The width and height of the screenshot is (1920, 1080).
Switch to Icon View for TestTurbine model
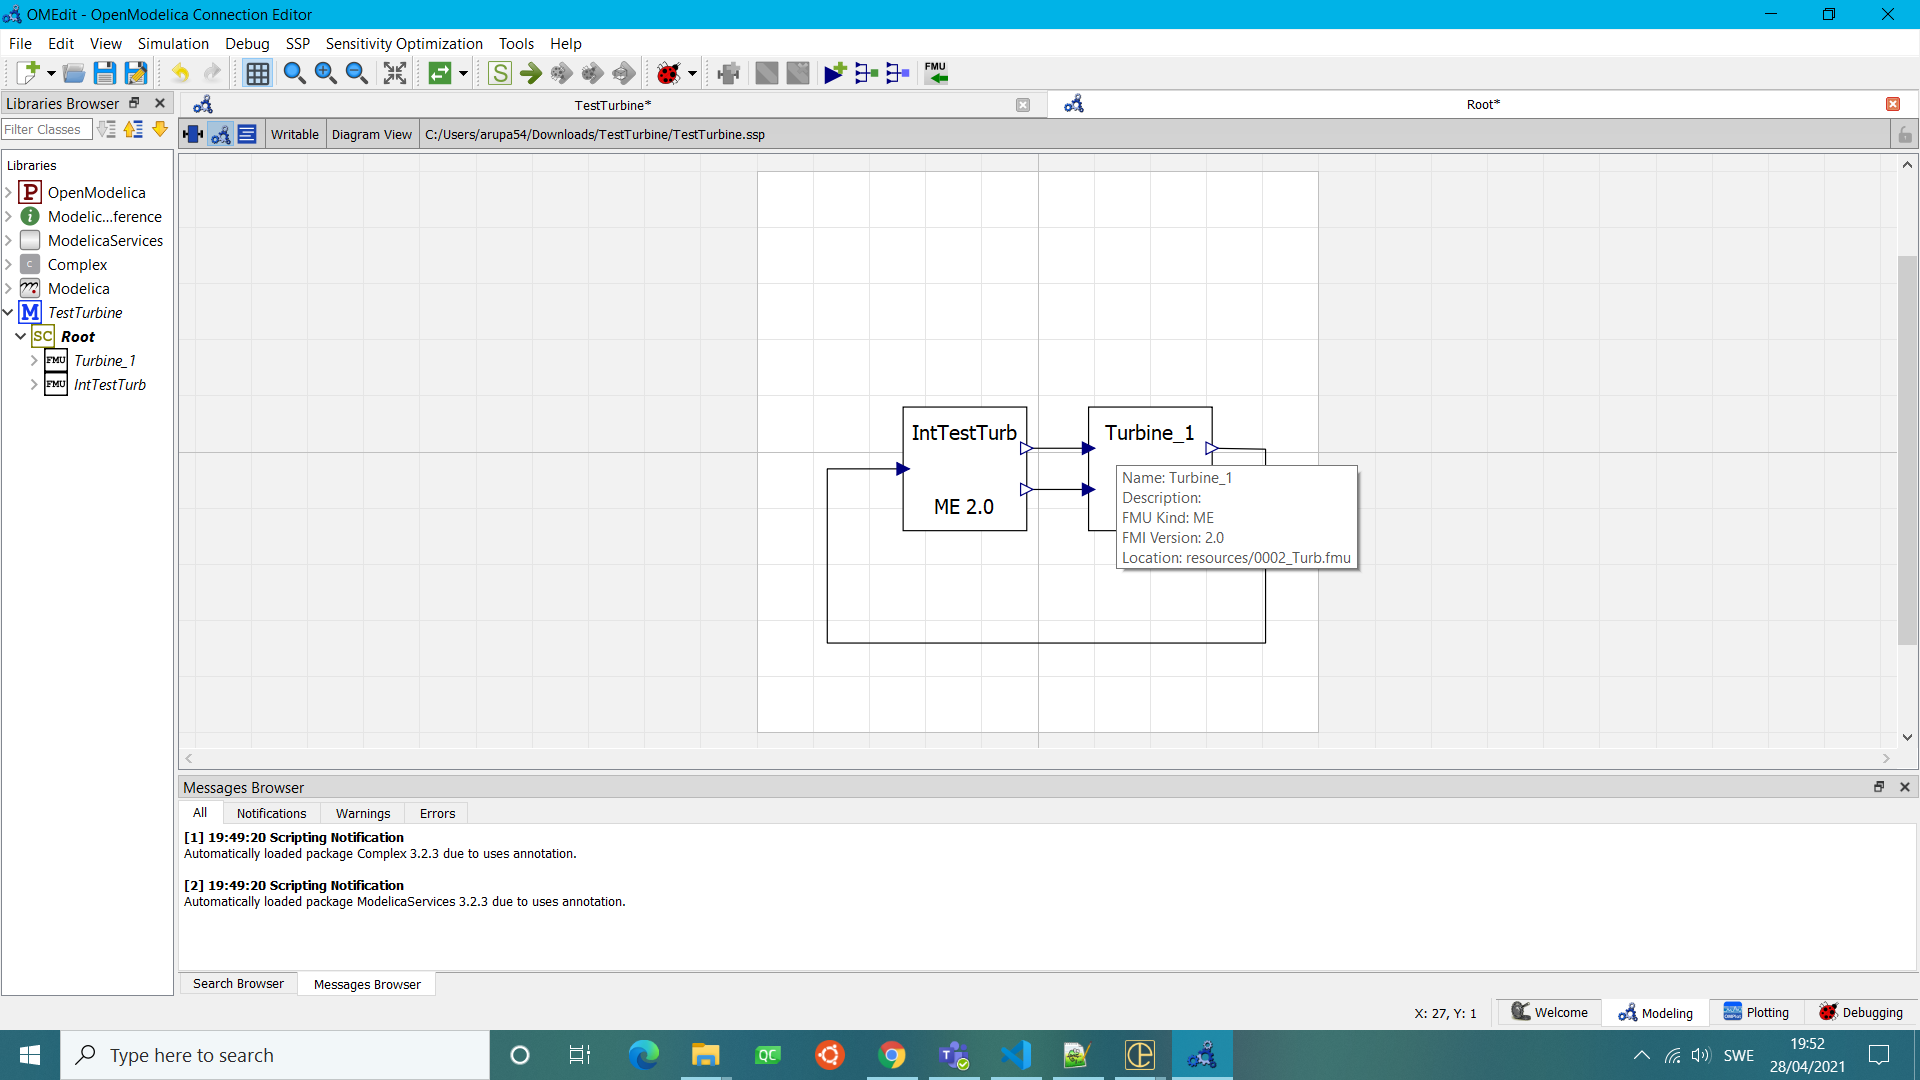(192, 133)
